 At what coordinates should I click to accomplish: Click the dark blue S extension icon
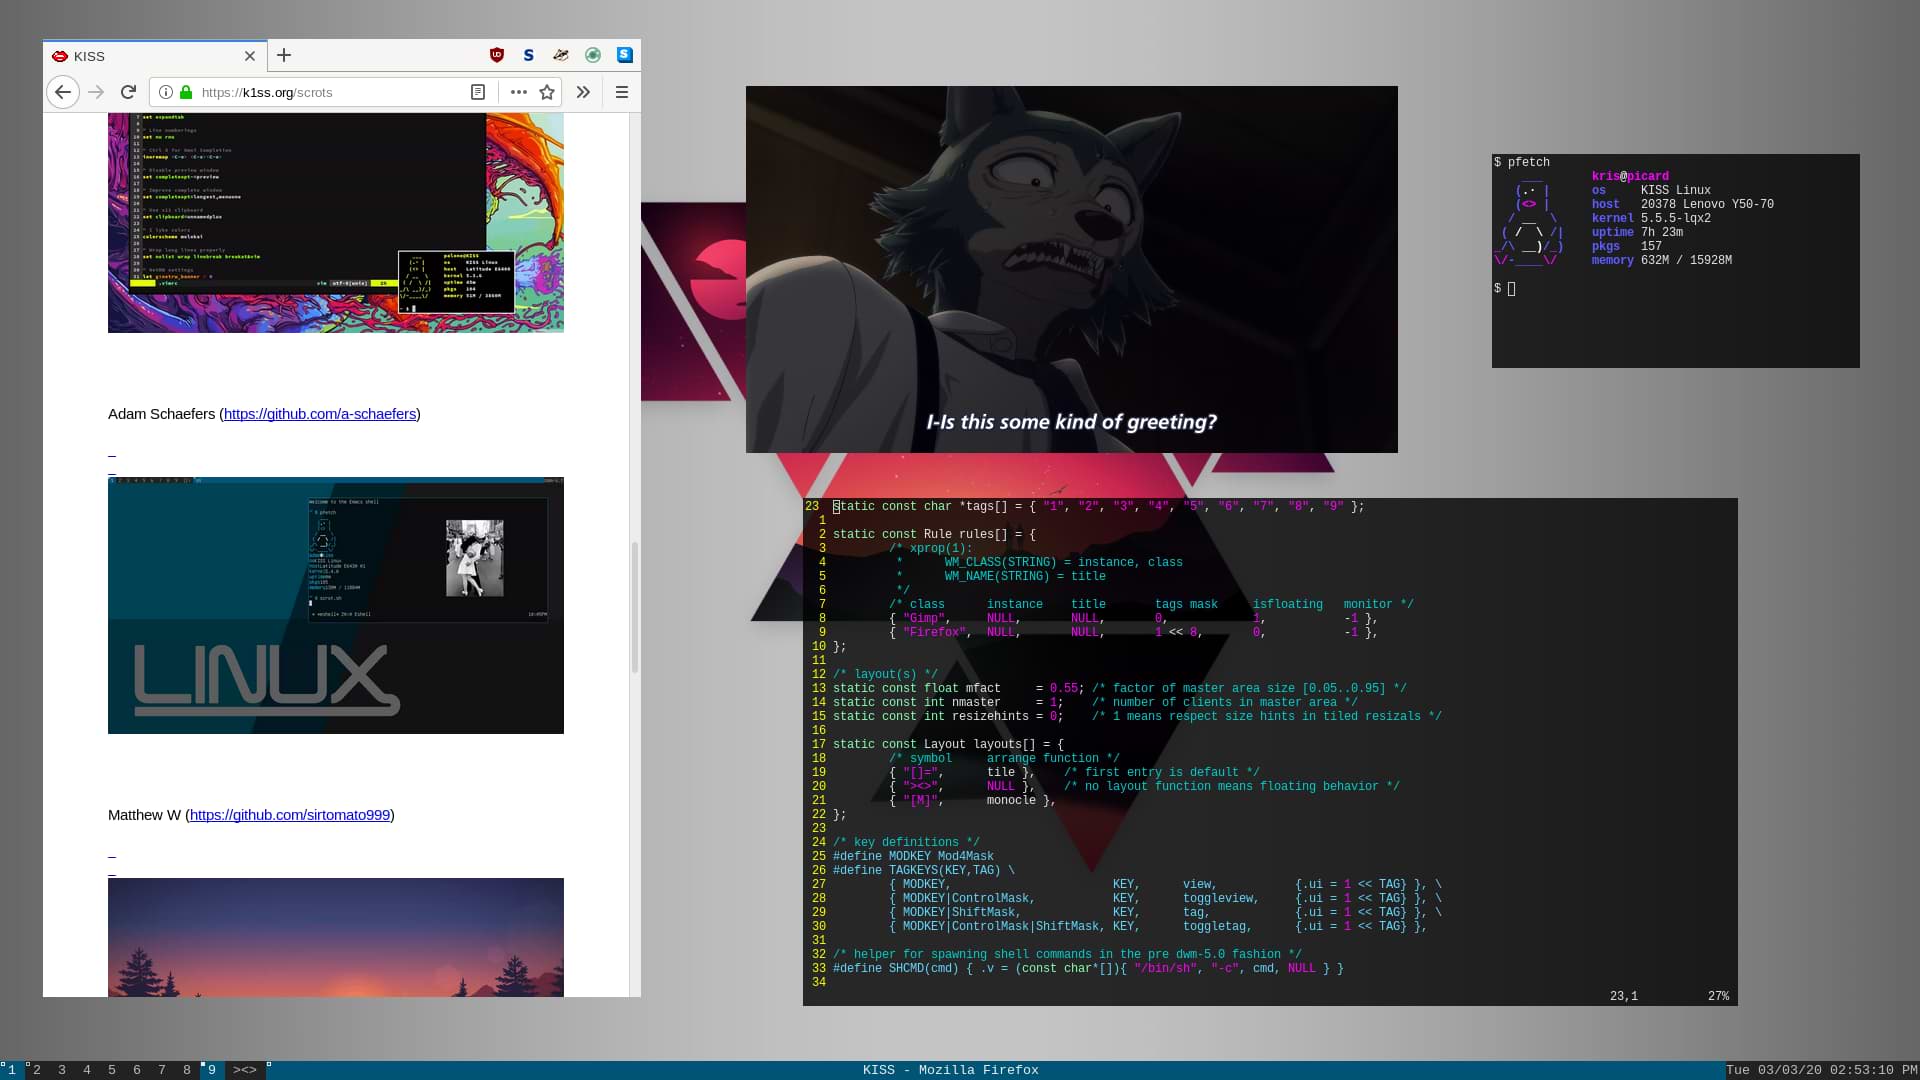pos(529,55)
